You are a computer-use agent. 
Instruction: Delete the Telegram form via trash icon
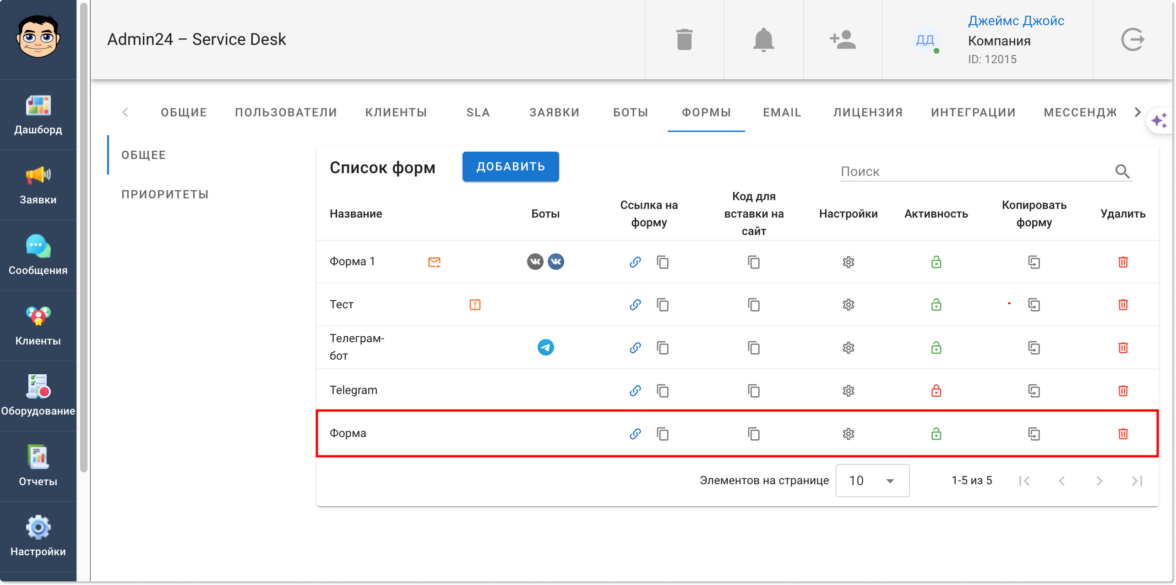click(x=1123, y=390)
